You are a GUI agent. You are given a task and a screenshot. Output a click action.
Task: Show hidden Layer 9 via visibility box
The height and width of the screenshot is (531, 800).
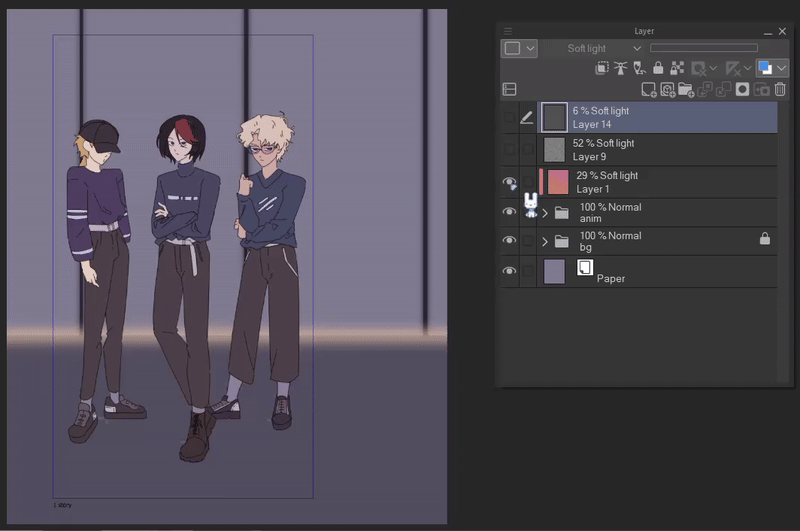click(509, 149)
